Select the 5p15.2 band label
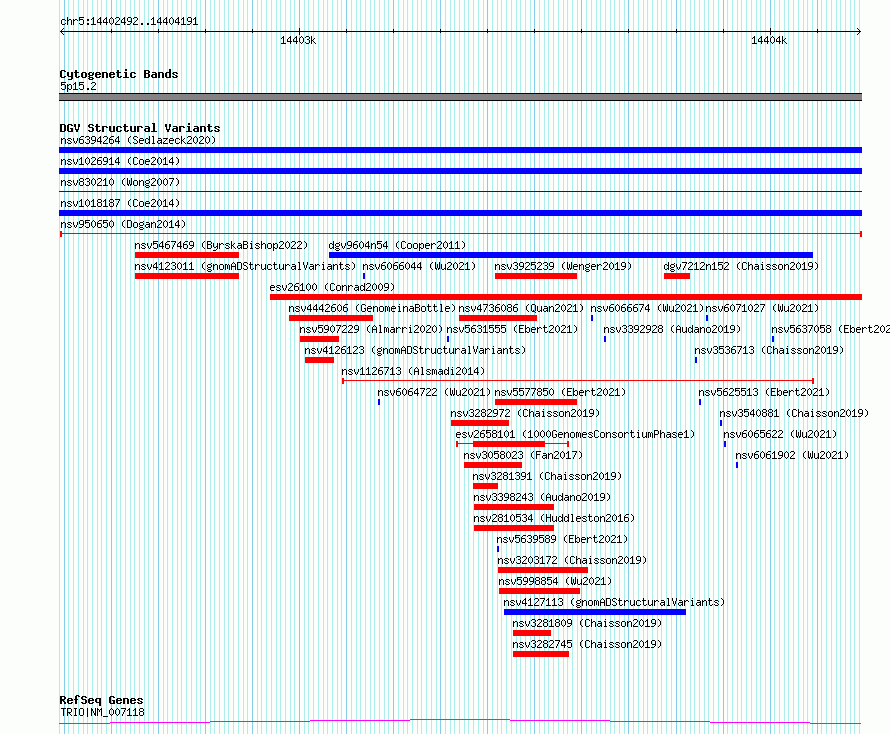 (x=78, y=86)
